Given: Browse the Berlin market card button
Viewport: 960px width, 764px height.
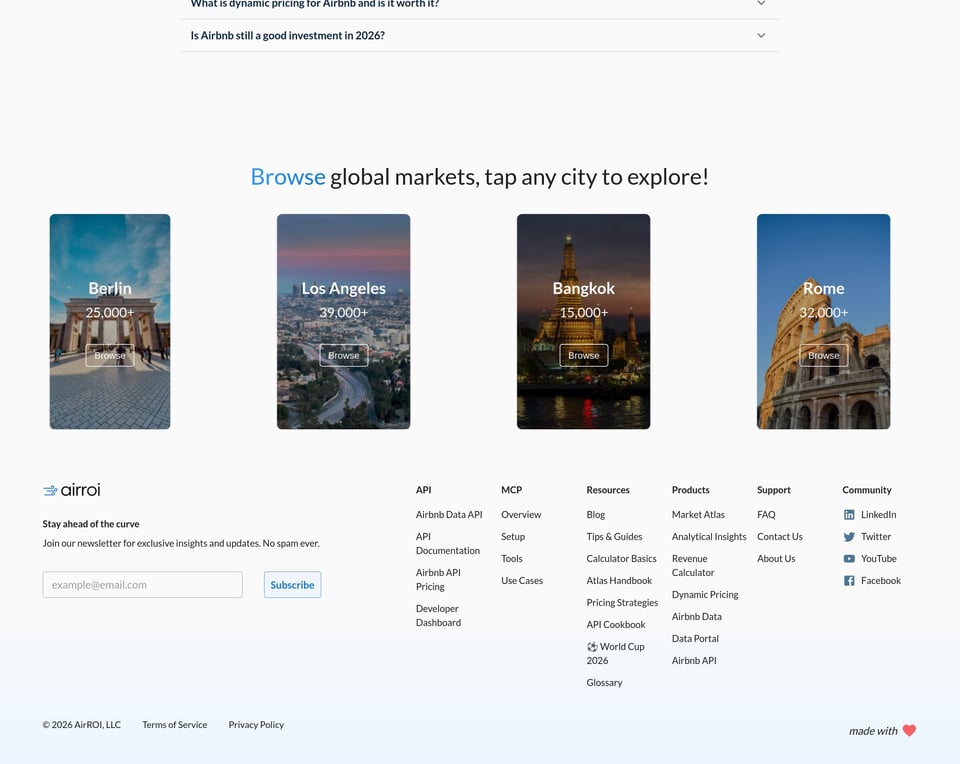Looking at the screenshot, I should point(110,355).
